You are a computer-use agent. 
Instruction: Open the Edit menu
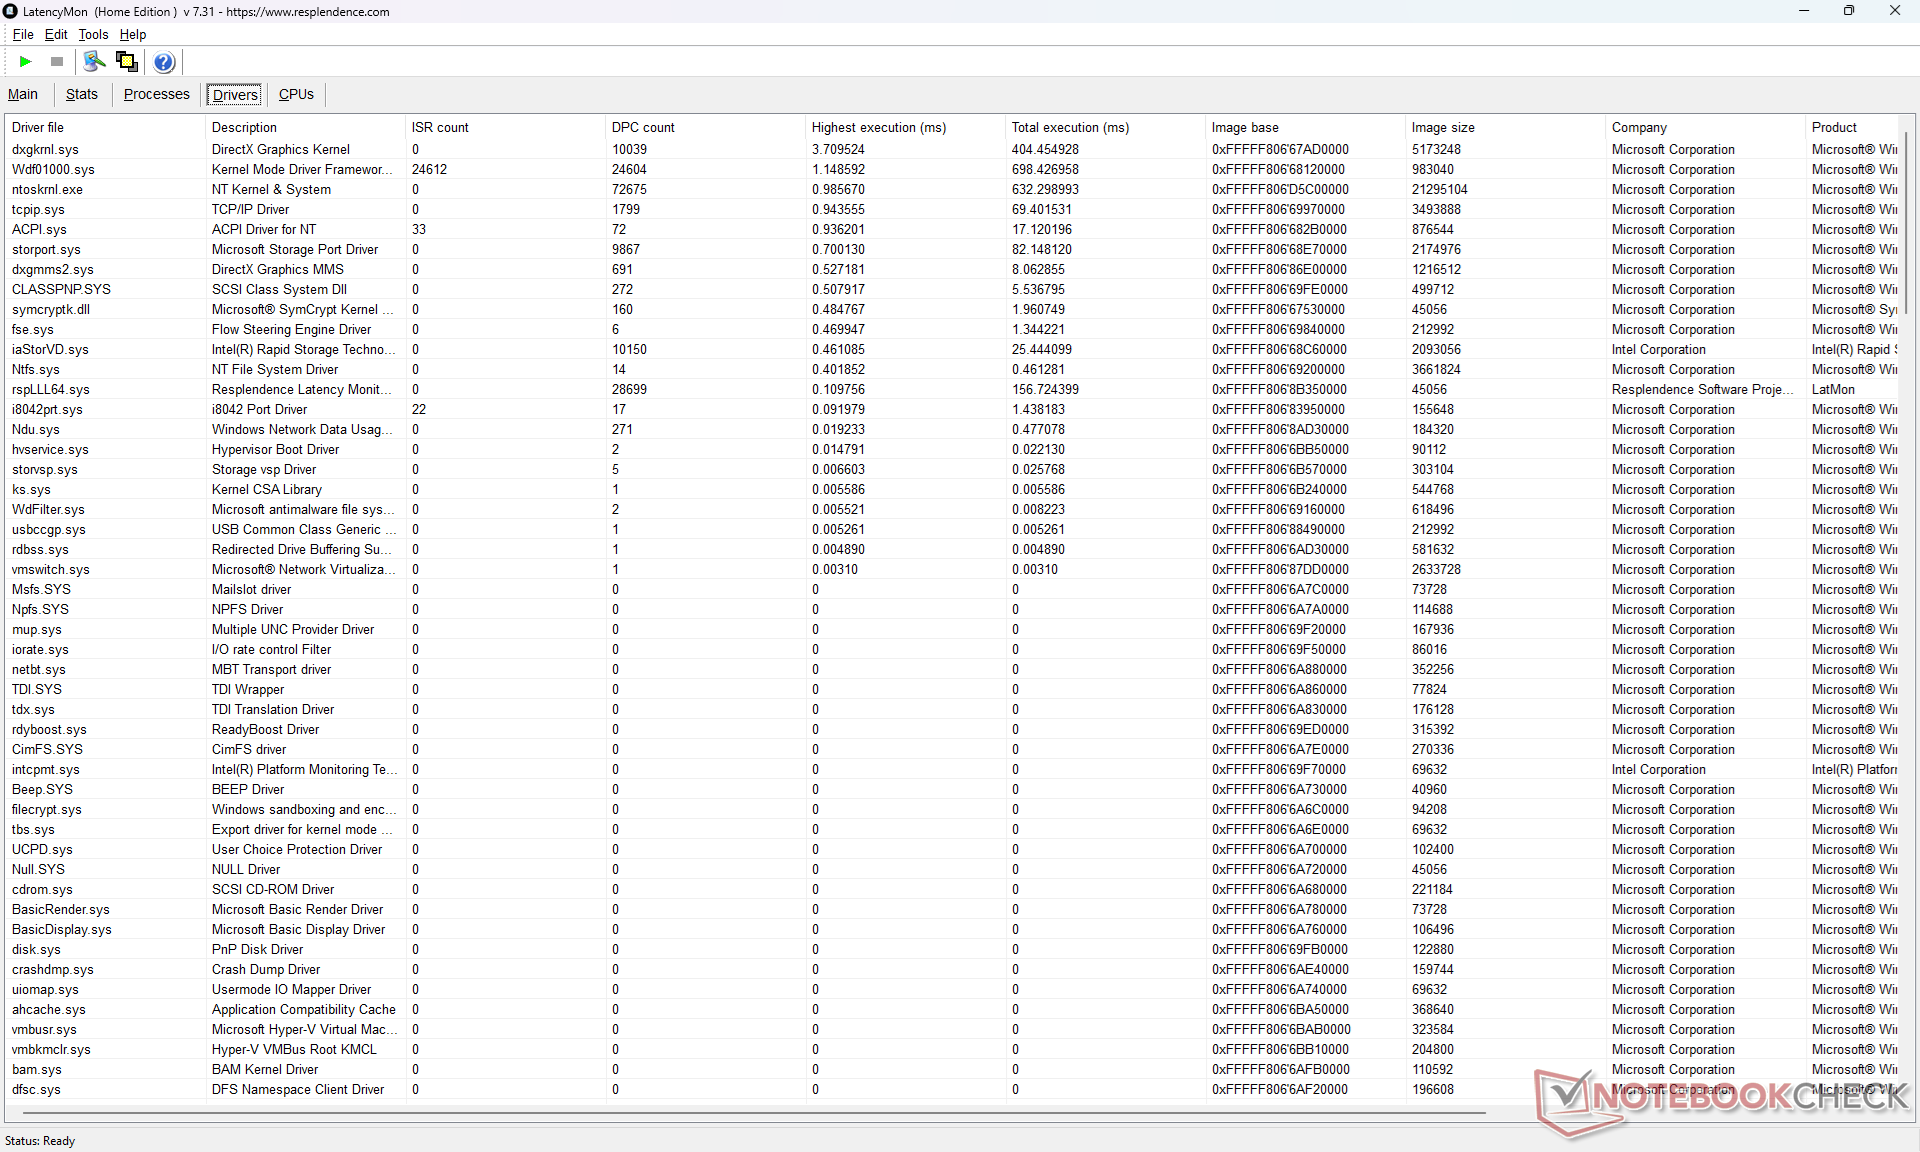coord(56,34)
